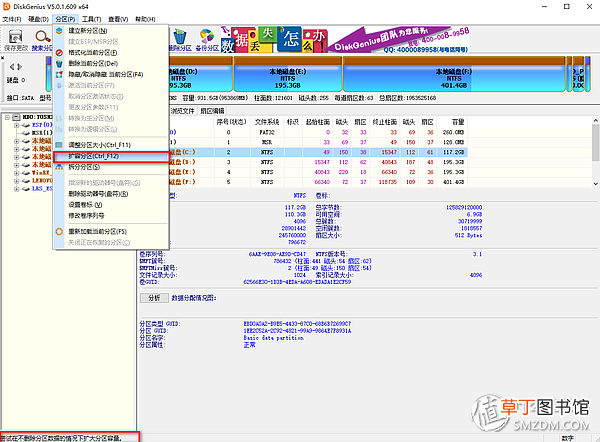
Task: Select the D: partition row with 15347 start cylinder
Action: pyautogui.click(x=318, y=162)
